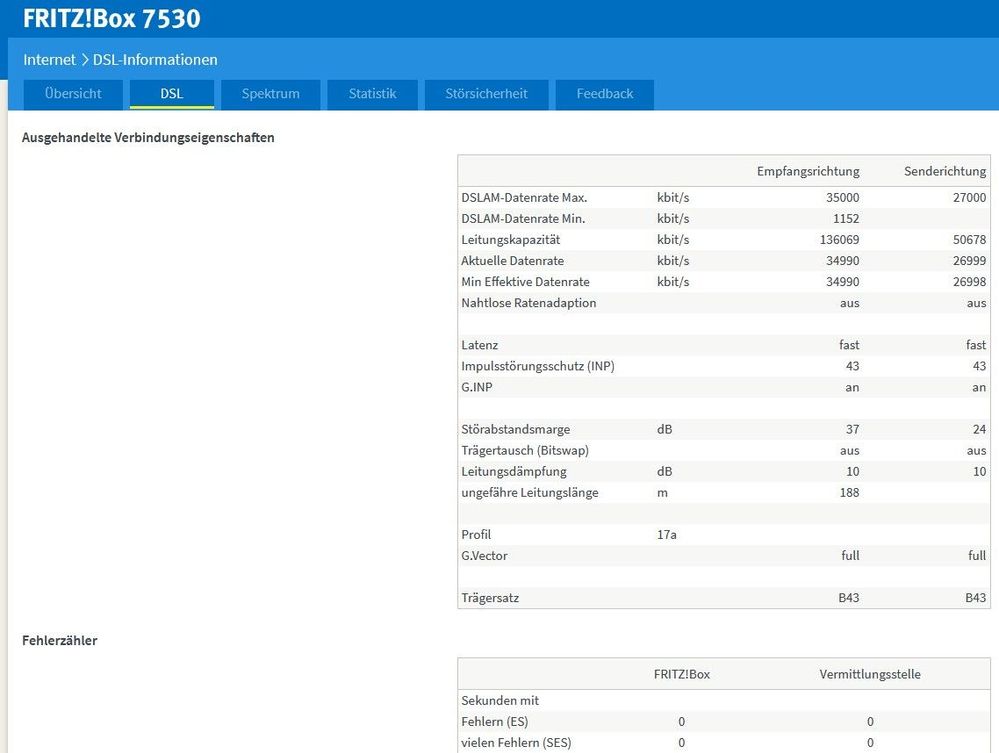This screenshot has width=999, height=753.
Task: Select the heading Ausgehandelte Verbindungseigenschaften
Action: [x=148, y=138]
